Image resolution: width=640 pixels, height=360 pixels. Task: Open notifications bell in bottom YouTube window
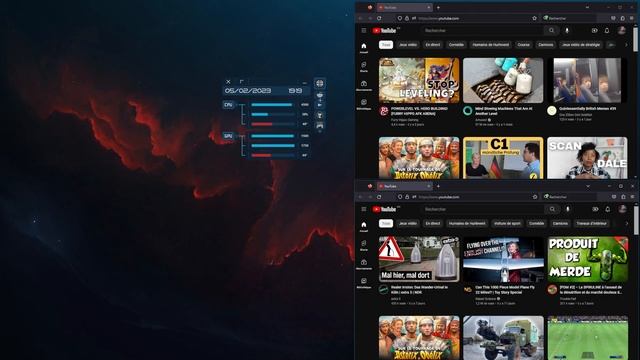[608, 209]
